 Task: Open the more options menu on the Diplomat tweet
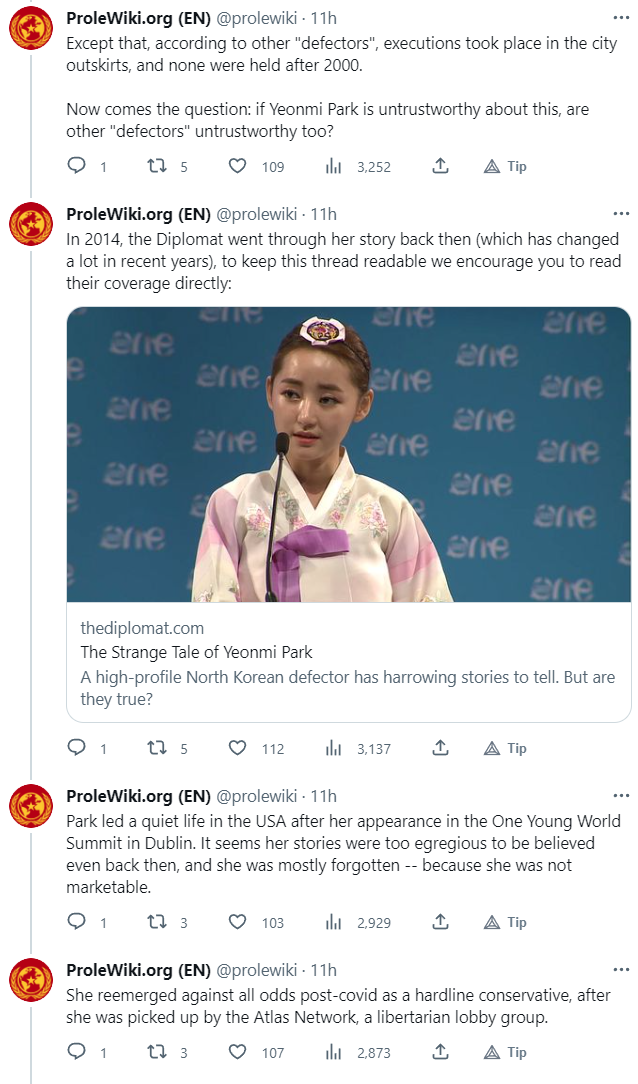pyautogui.click(x=621, y=214)
